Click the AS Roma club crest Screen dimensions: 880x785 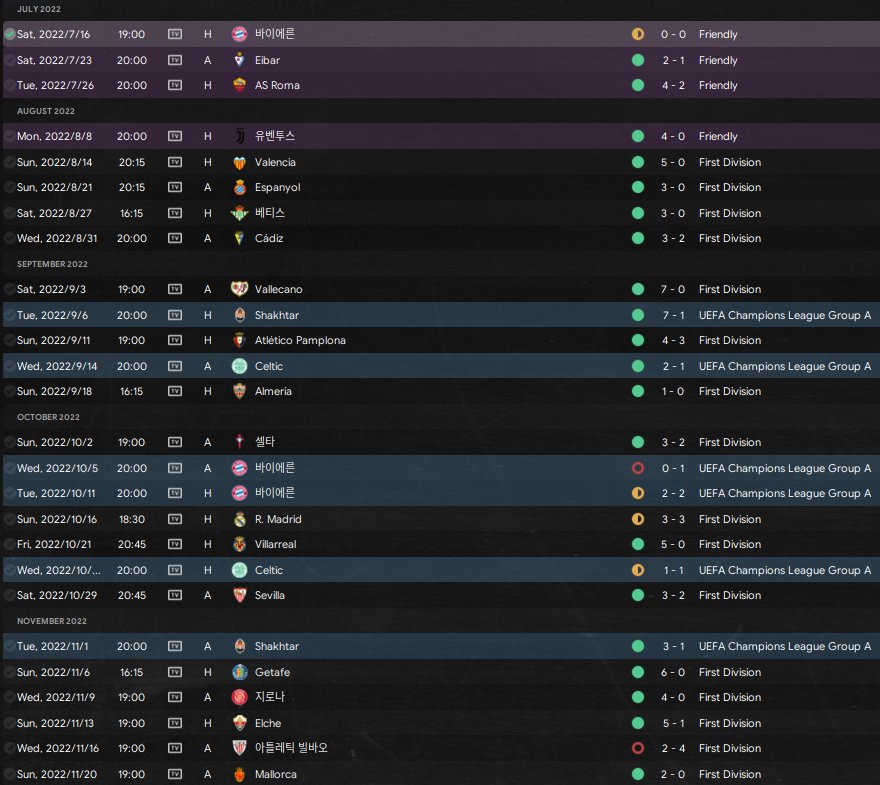240,85
